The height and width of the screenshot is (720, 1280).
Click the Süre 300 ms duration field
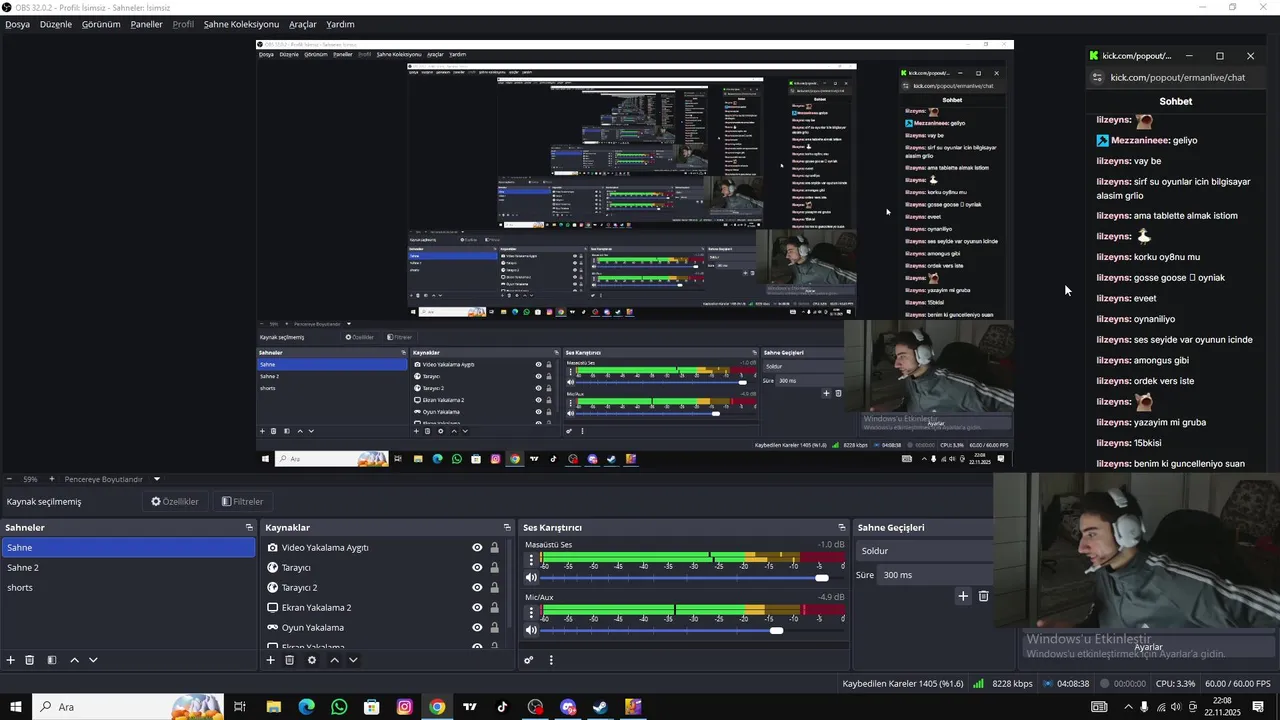pyautogui.click(x=936, y=575)
